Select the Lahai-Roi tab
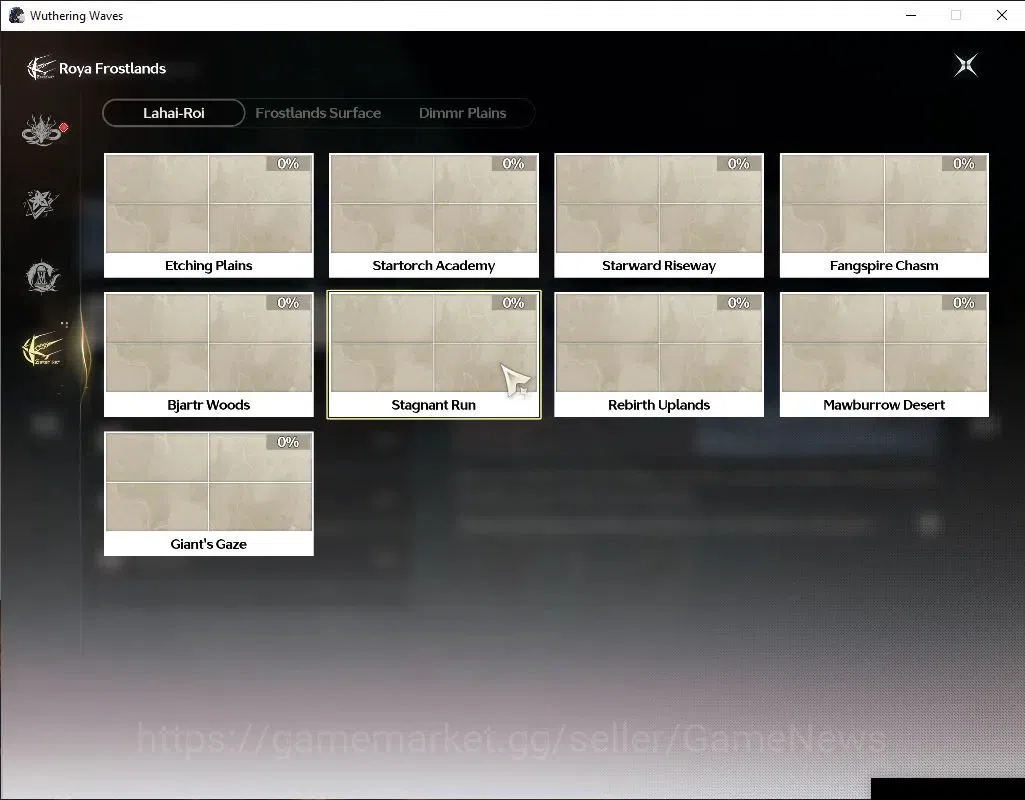 174,113
